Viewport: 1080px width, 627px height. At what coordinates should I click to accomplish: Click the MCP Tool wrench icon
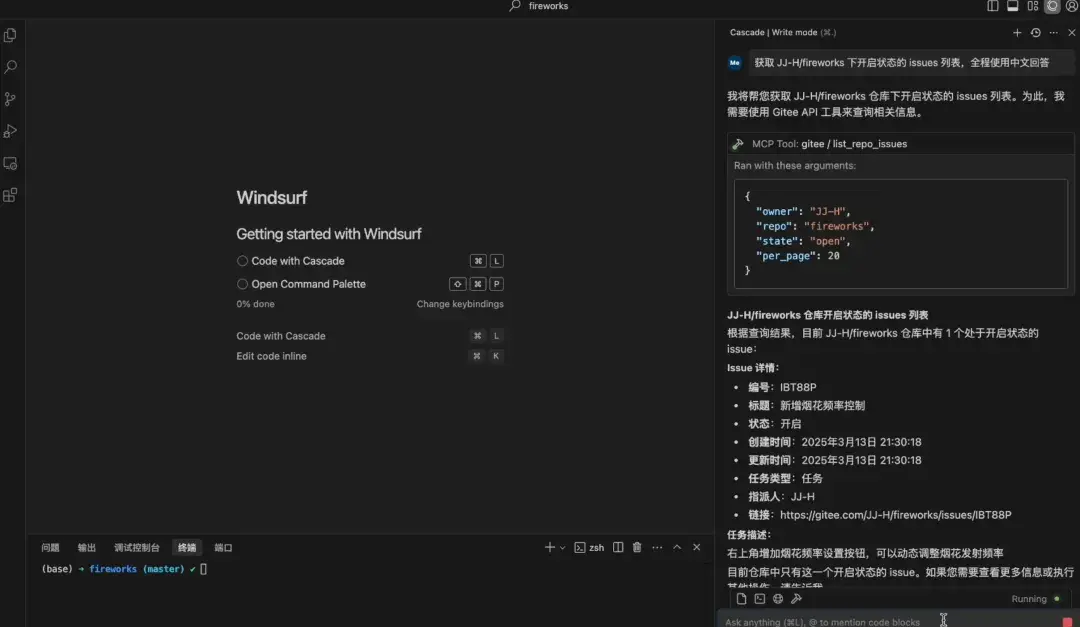pos(738,144)
